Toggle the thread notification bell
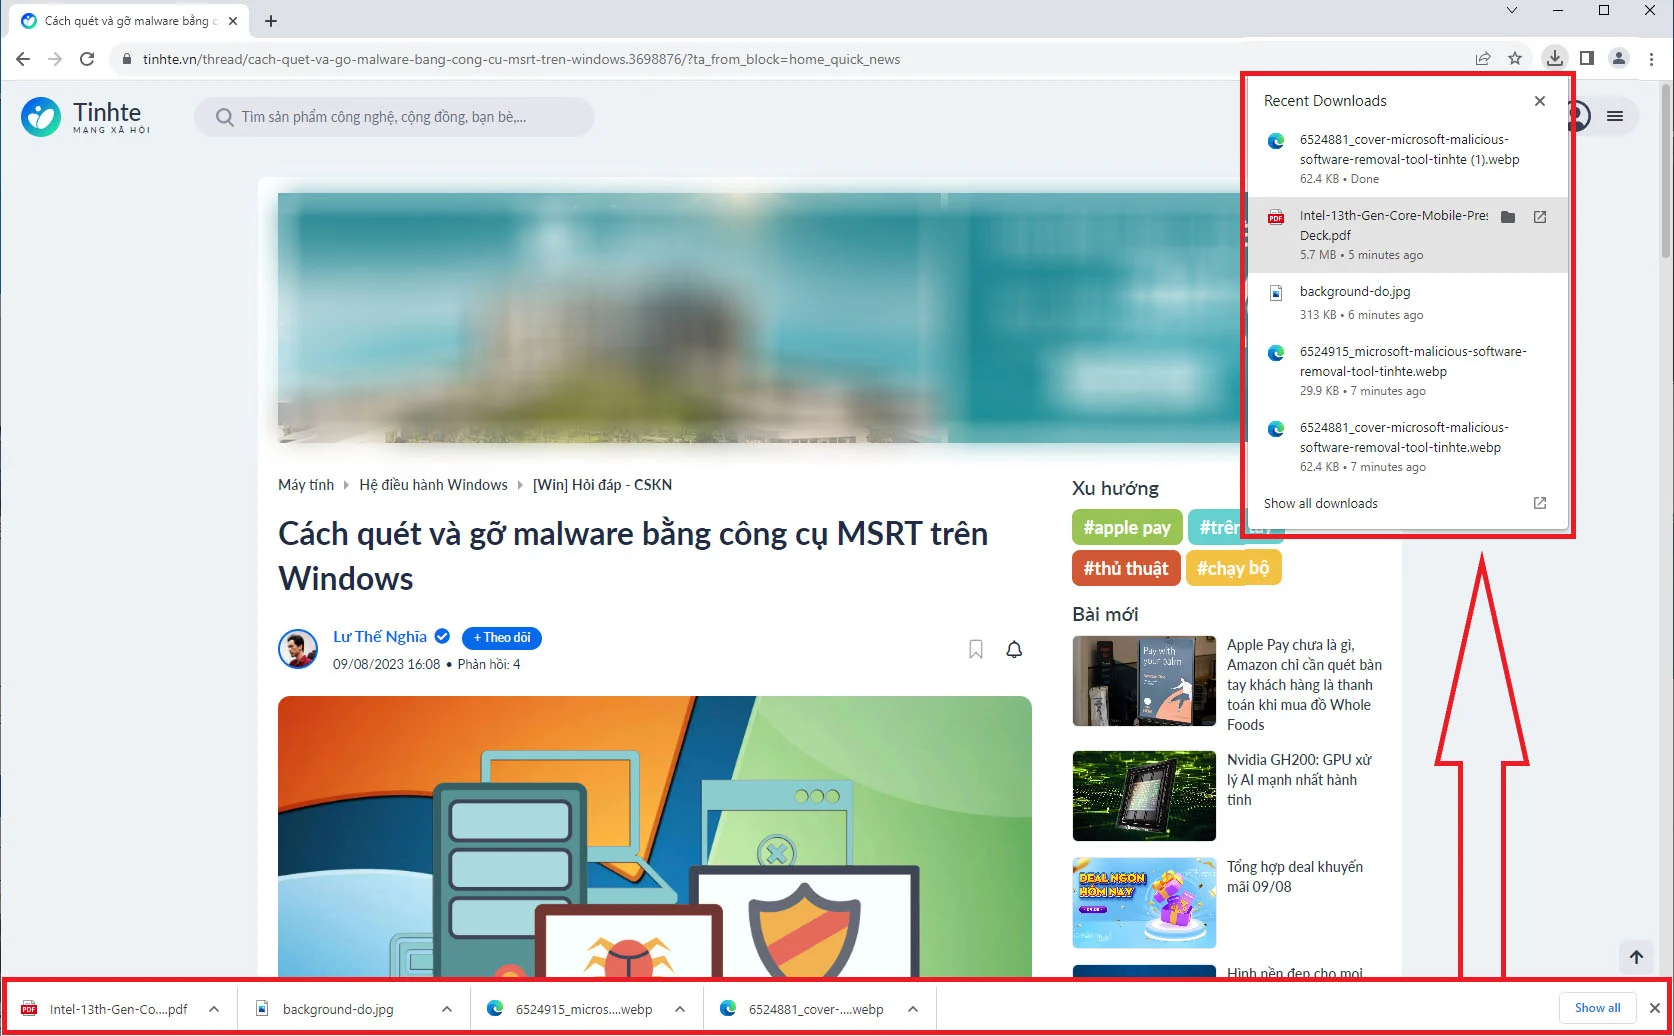Image resolution: width=1674 pixels, height=1036 pixels. [x=1013, y=649]
